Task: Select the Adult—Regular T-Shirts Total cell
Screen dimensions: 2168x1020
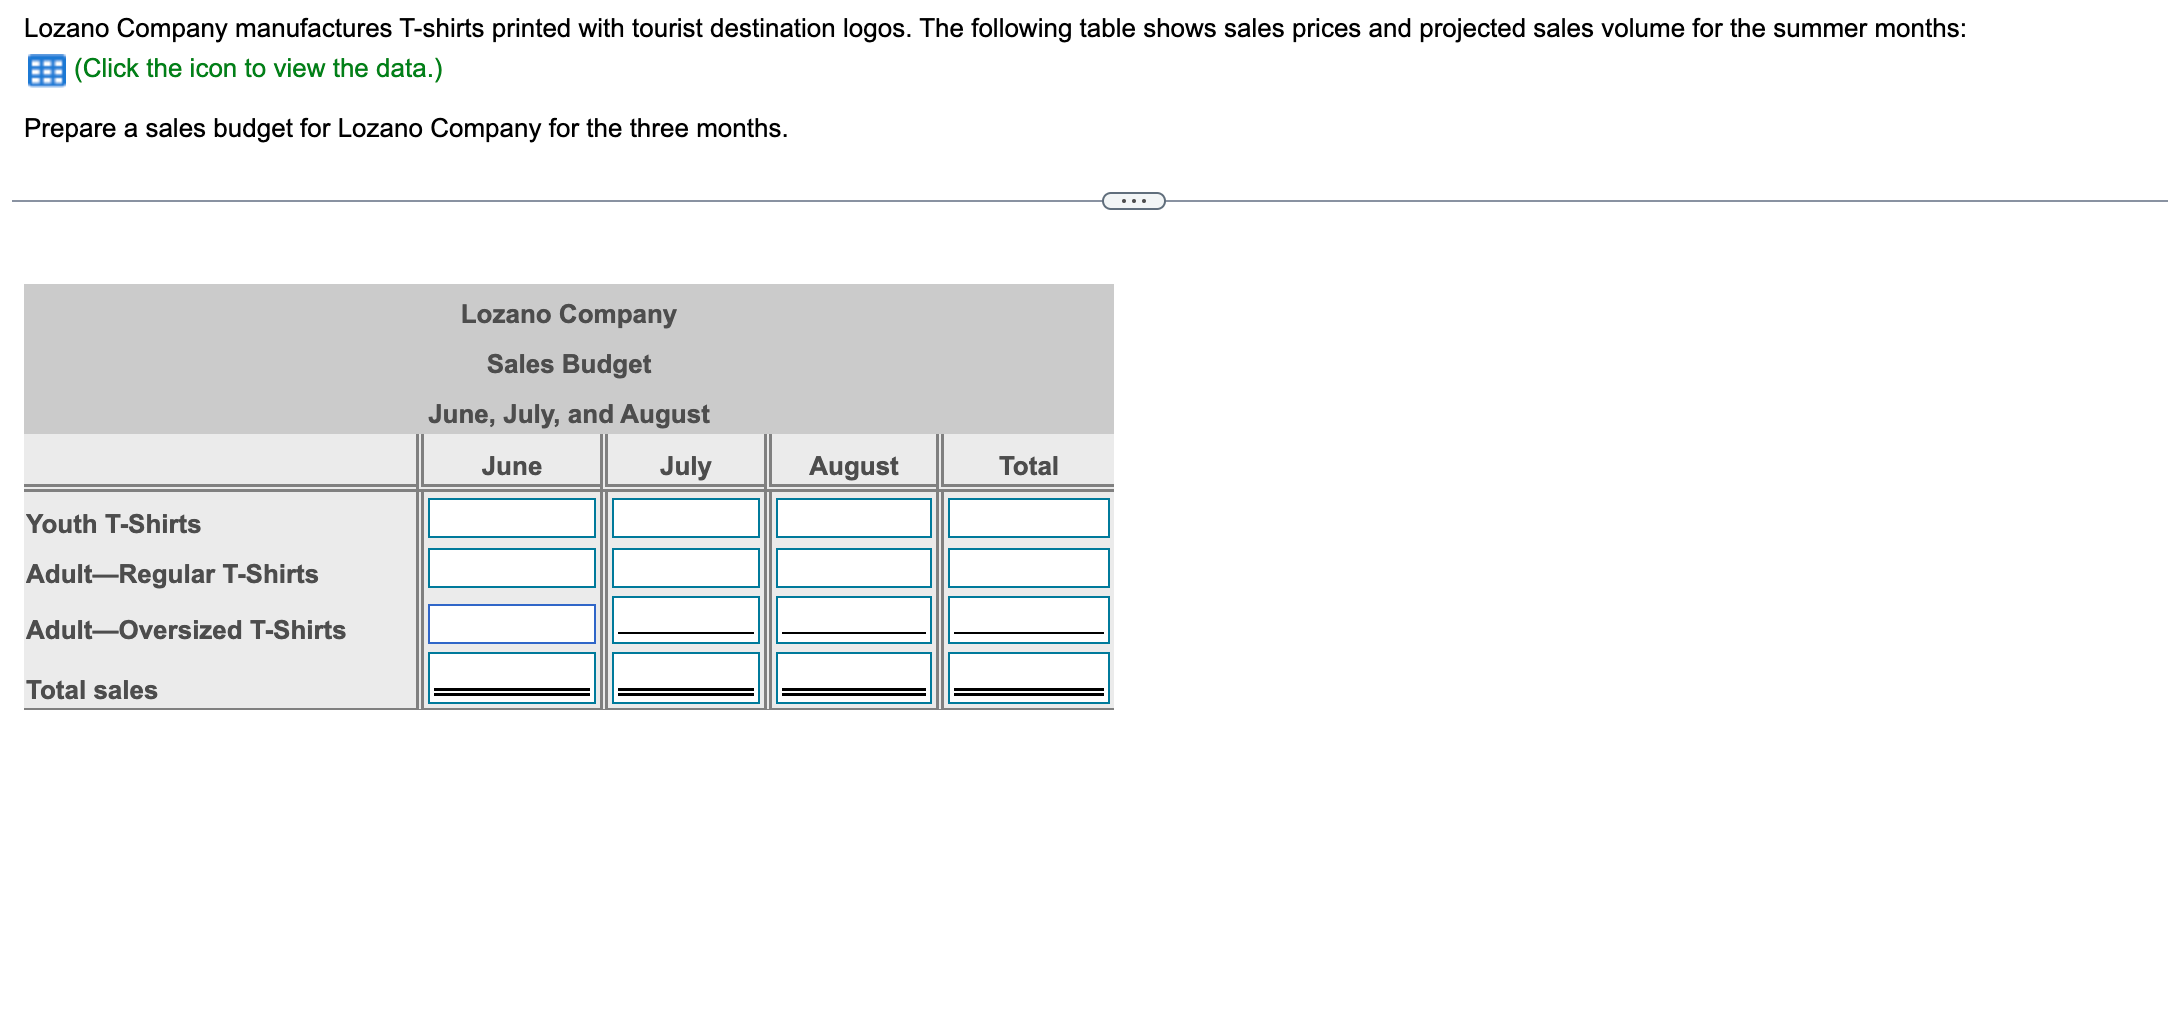Action: [1029, 569]
